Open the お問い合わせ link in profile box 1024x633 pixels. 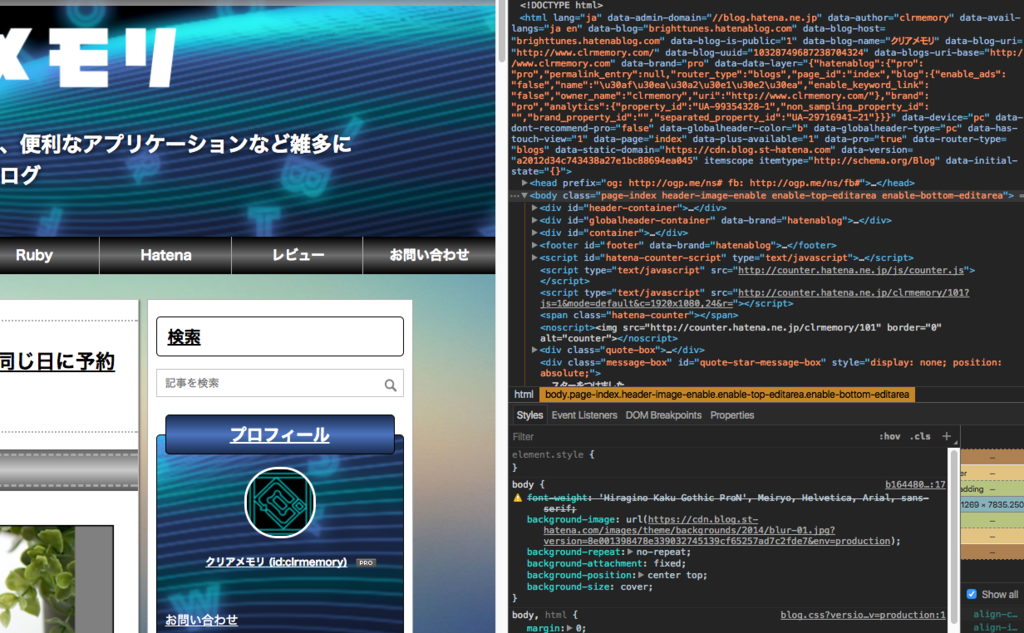click(201, 620)
